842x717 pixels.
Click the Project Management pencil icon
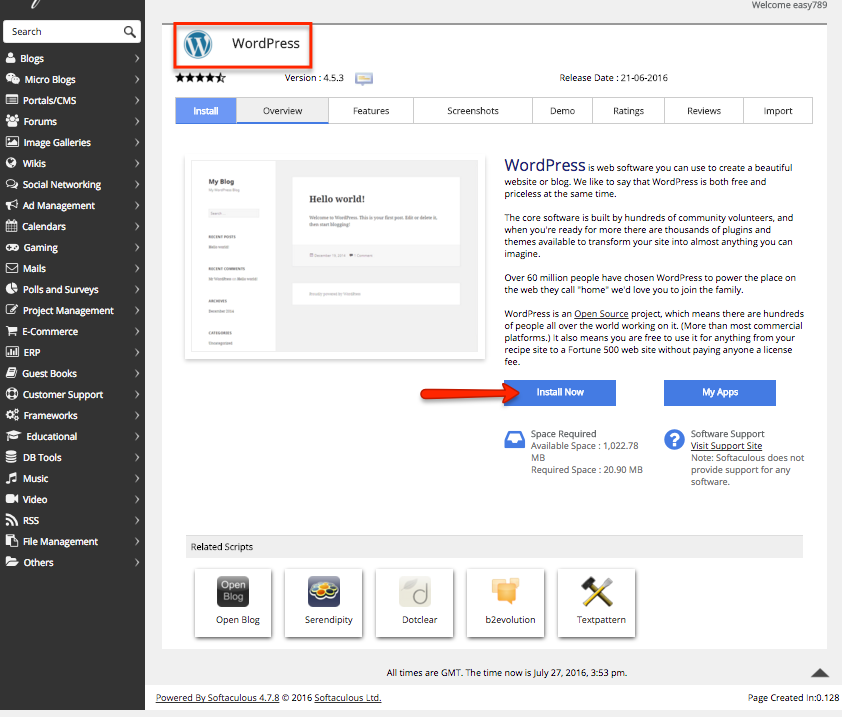(12, 310)
